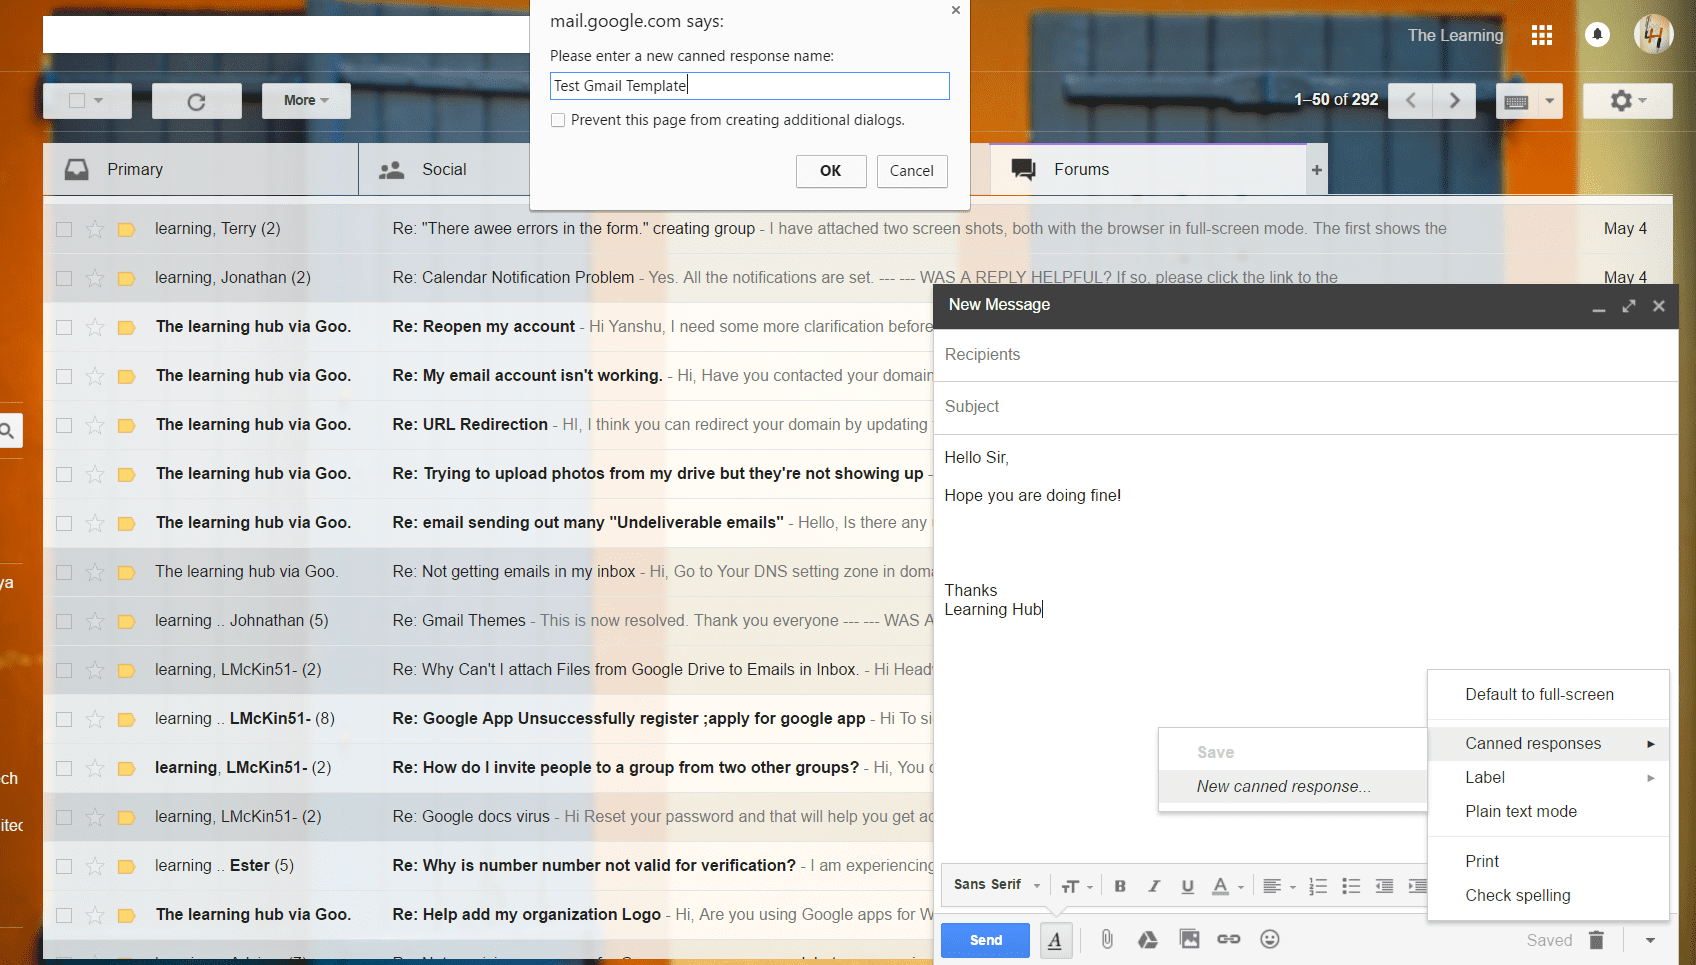Refresh the inbox

click(196, 101)
